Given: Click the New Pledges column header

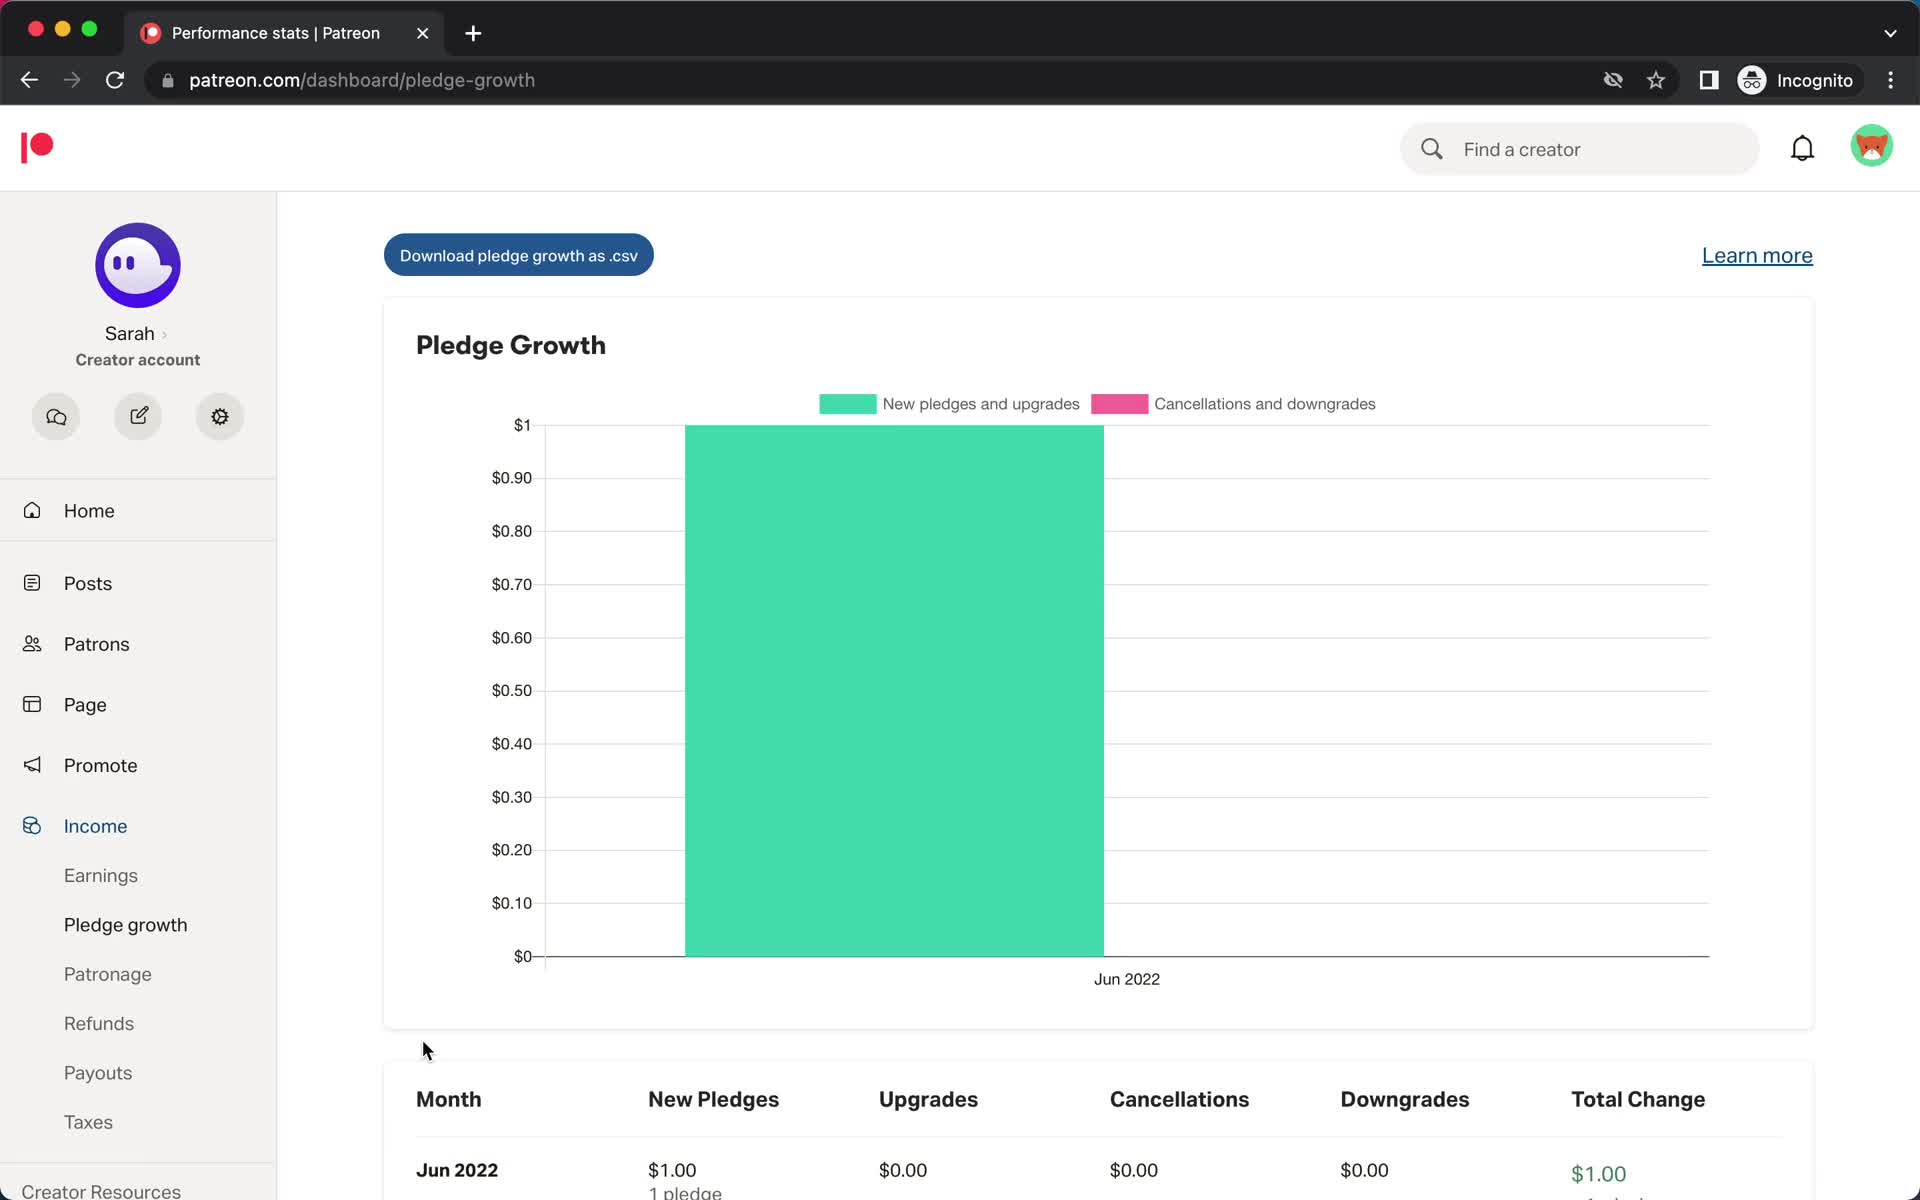Looking at the screenshot, I should point(713,1099).
